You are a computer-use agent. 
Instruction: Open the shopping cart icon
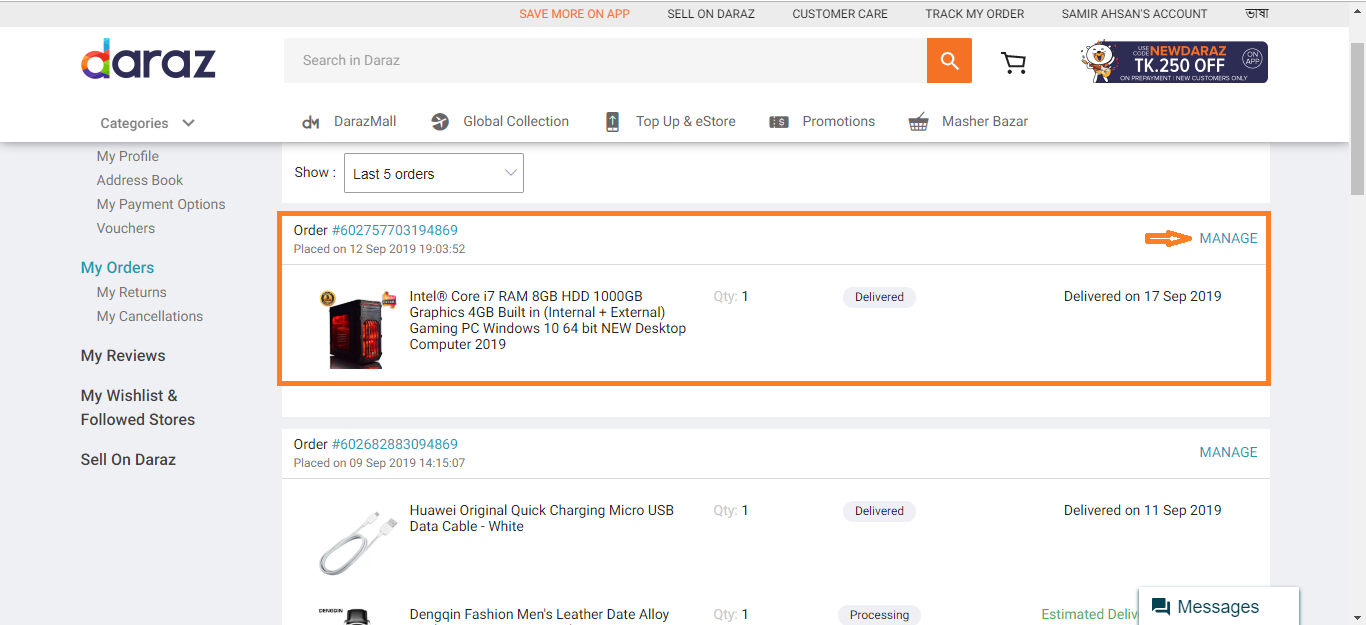click(1013, 62)
